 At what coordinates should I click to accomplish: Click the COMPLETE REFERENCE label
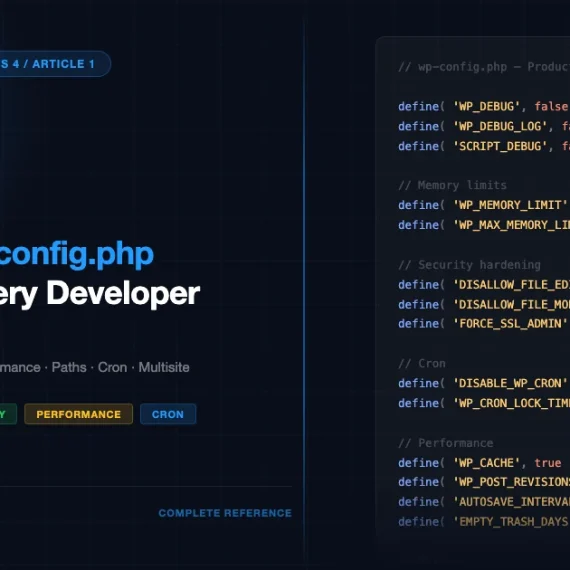point(225,513)
